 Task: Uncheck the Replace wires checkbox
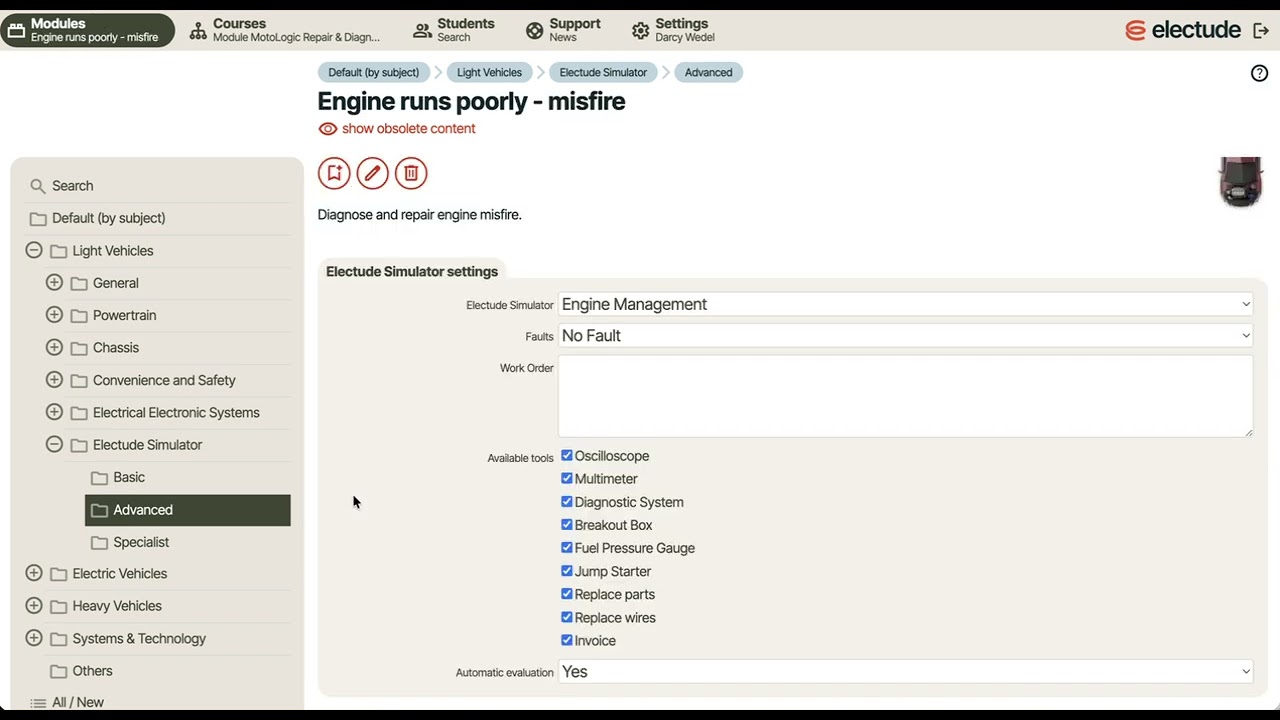(x=567, y=617)
